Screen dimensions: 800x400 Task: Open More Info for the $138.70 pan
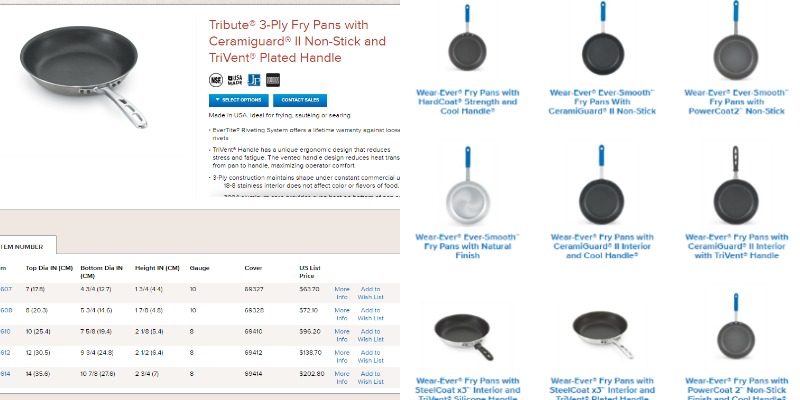click(x=342, y=356)
